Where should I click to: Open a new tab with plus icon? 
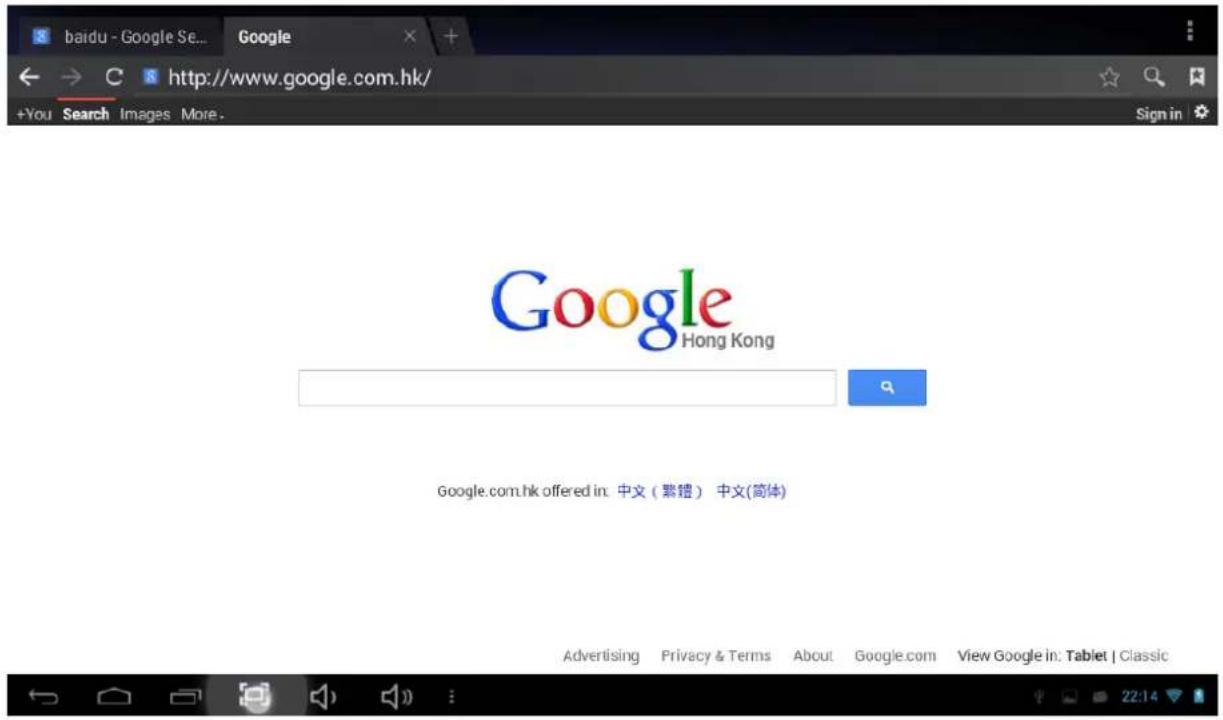click(450, 37)
